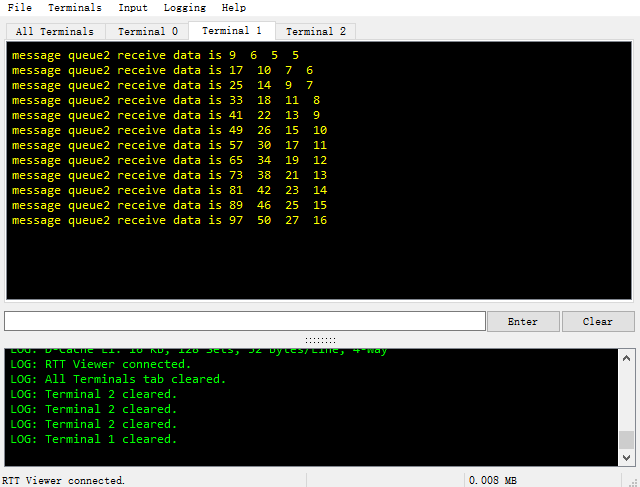
Task: Open the Input menu
Action: tap(132, 8)
